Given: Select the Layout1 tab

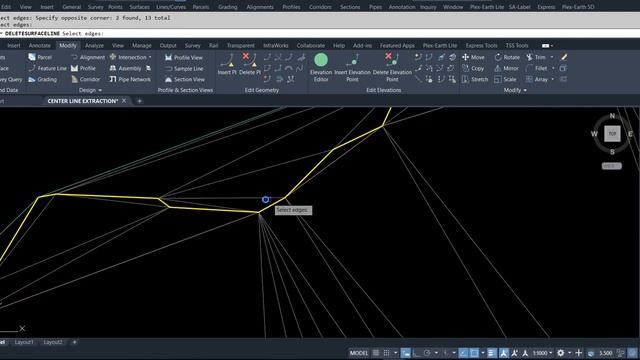Looking at the screenshot, I should (x=24, y=342).
